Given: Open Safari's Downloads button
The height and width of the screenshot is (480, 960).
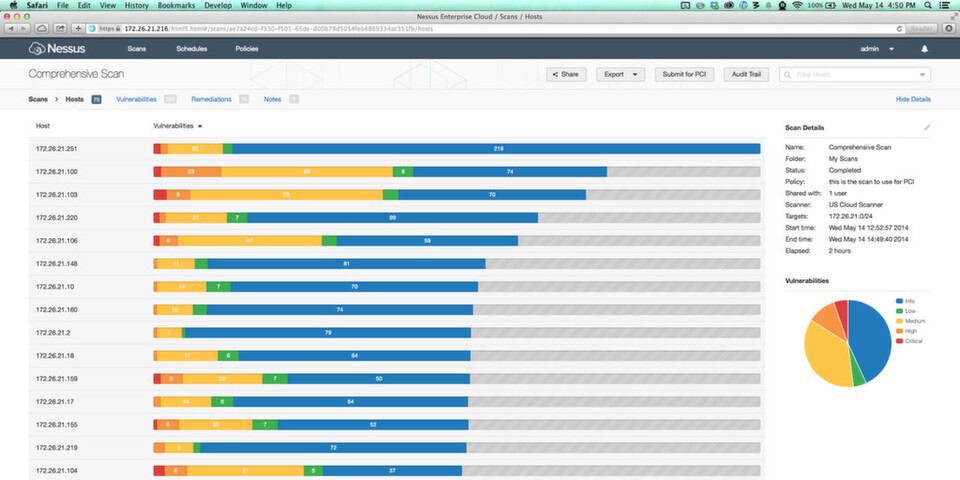Looking at the screenshot, I should click(949, 28).
